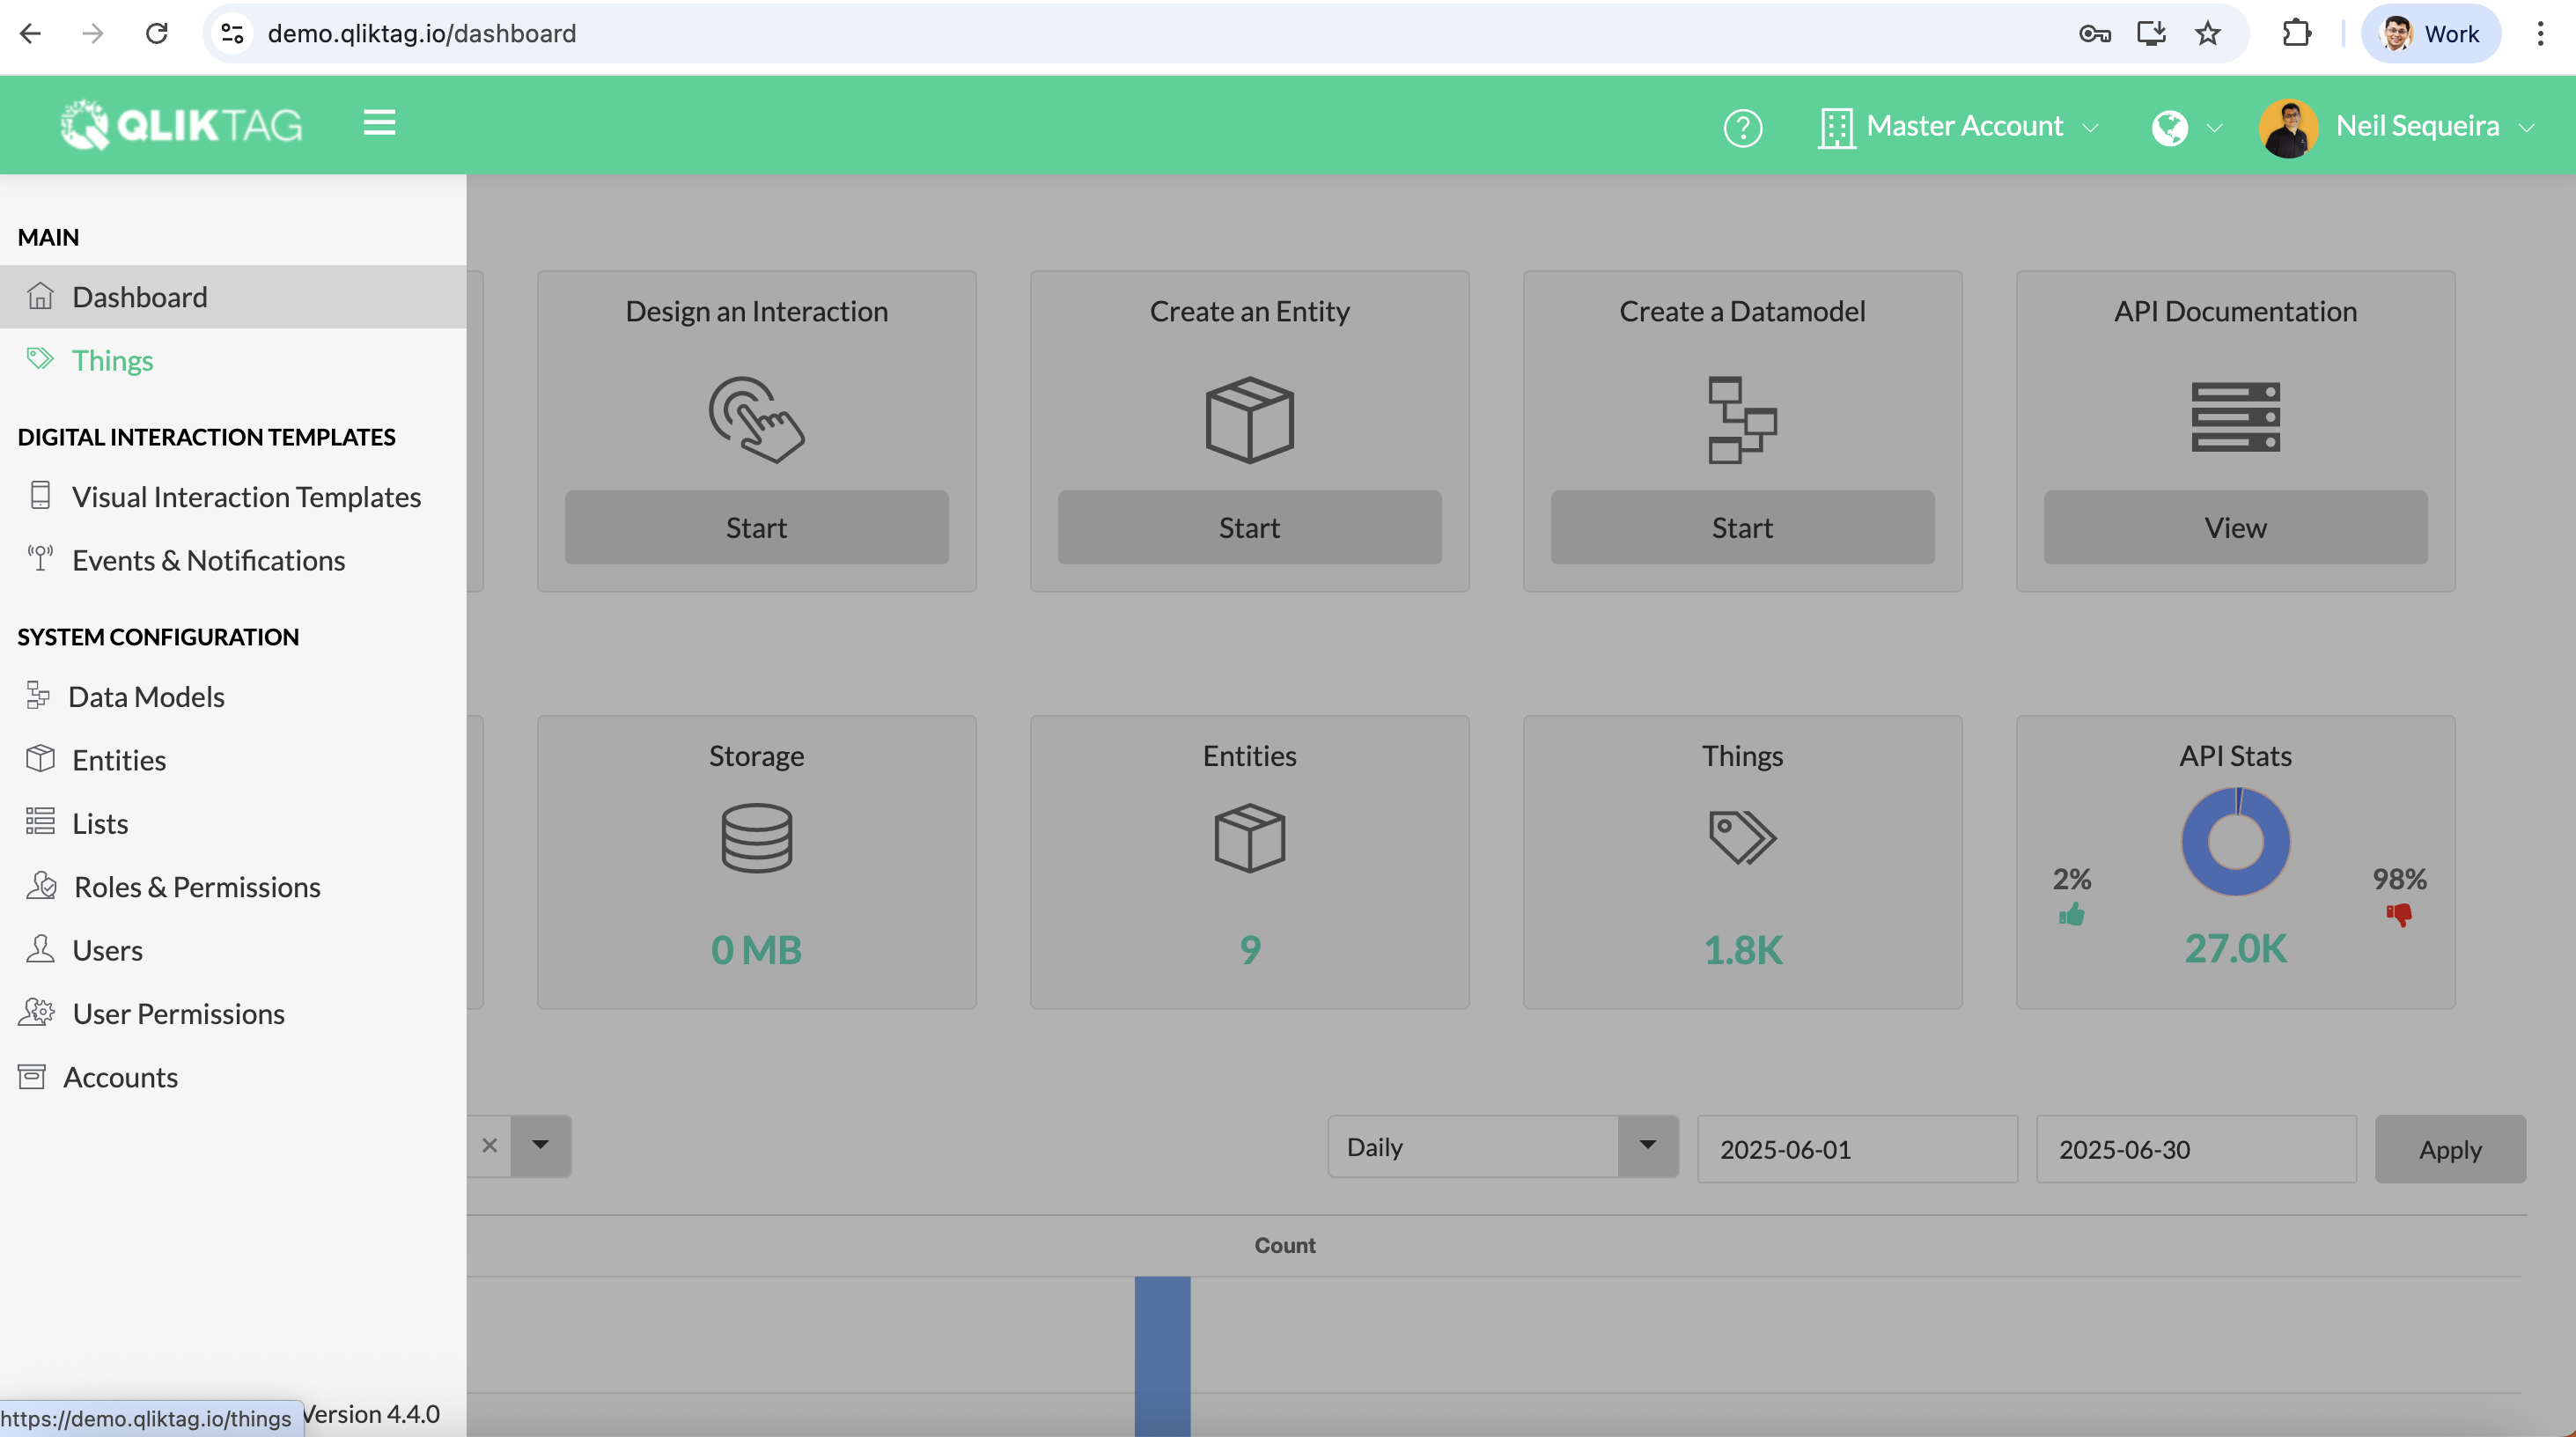View the API Documentation
The width and height of the screenshot is (2576, 1437).
tap(2234, 527)
